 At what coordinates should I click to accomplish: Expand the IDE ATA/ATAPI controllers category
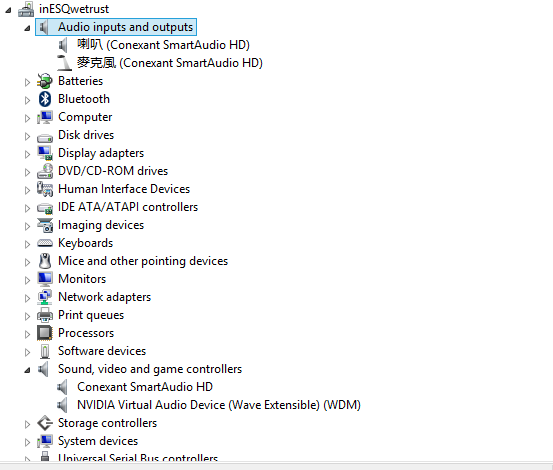click(27, 208)
